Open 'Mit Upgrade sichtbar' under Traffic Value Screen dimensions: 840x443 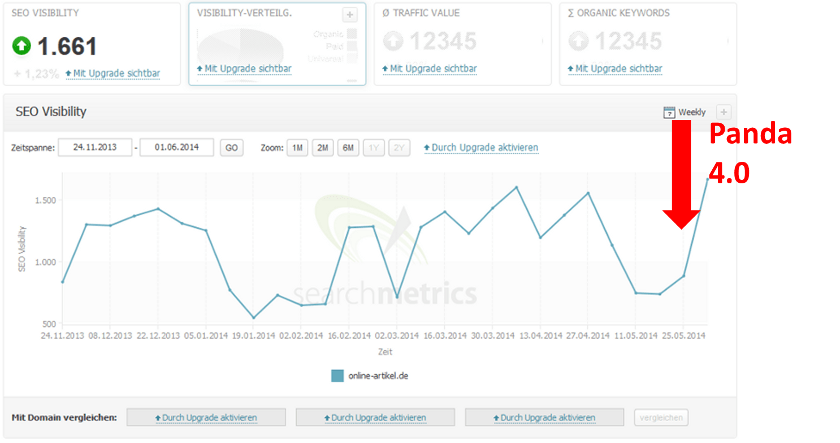pyautogui.click(x=430, y=69)
